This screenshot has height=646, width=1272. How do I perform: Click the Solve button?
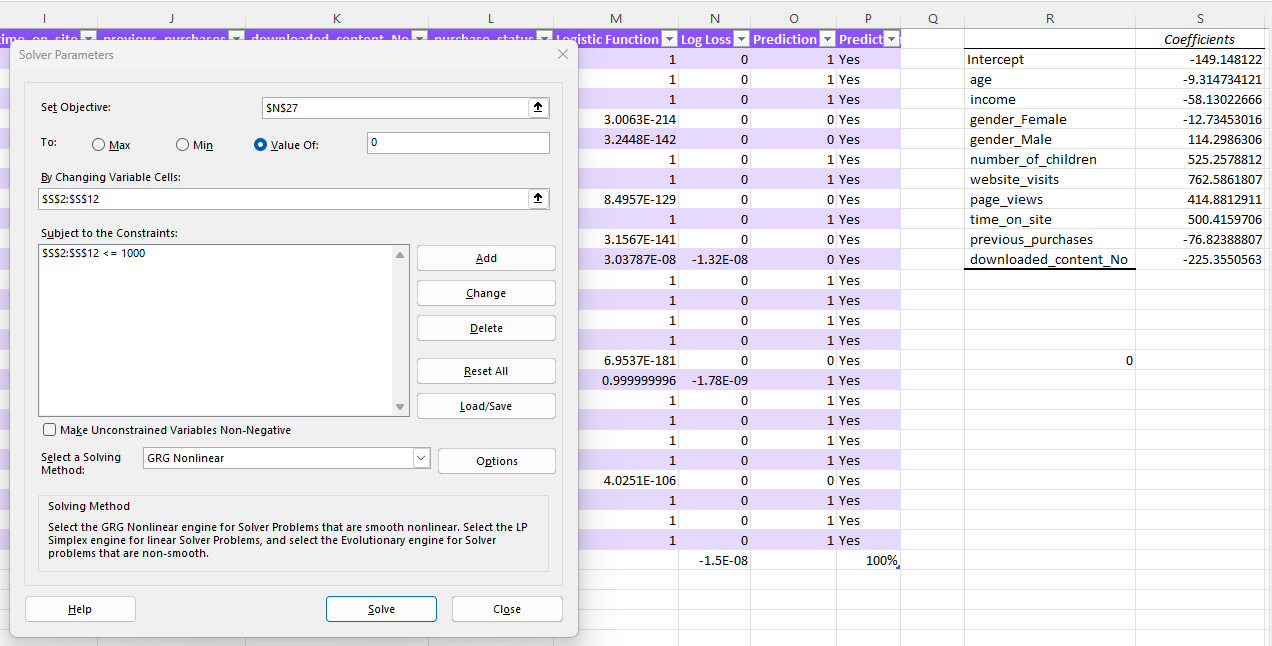(x=381, y=609)
